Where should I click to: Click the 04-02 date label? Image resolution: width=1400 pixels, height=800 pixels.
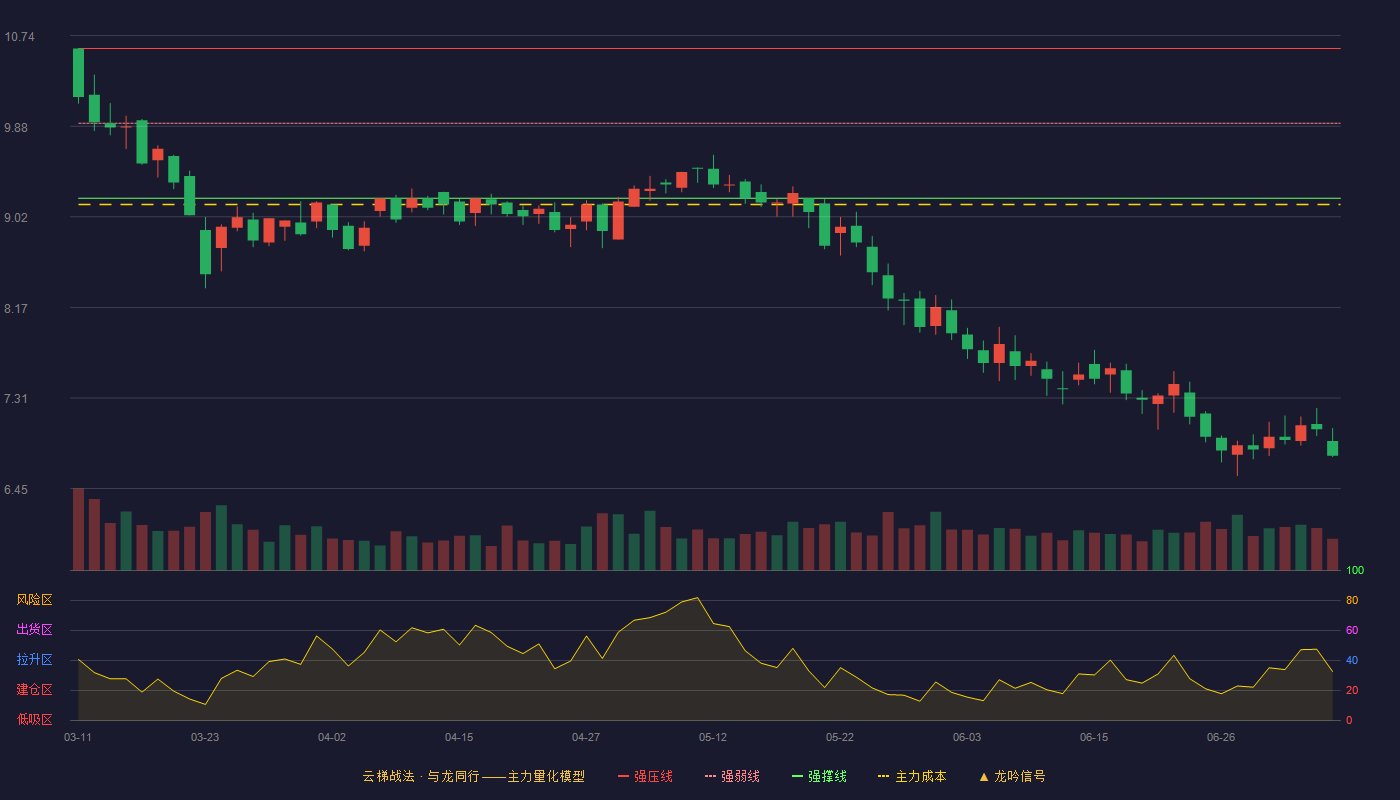[332, 737]
